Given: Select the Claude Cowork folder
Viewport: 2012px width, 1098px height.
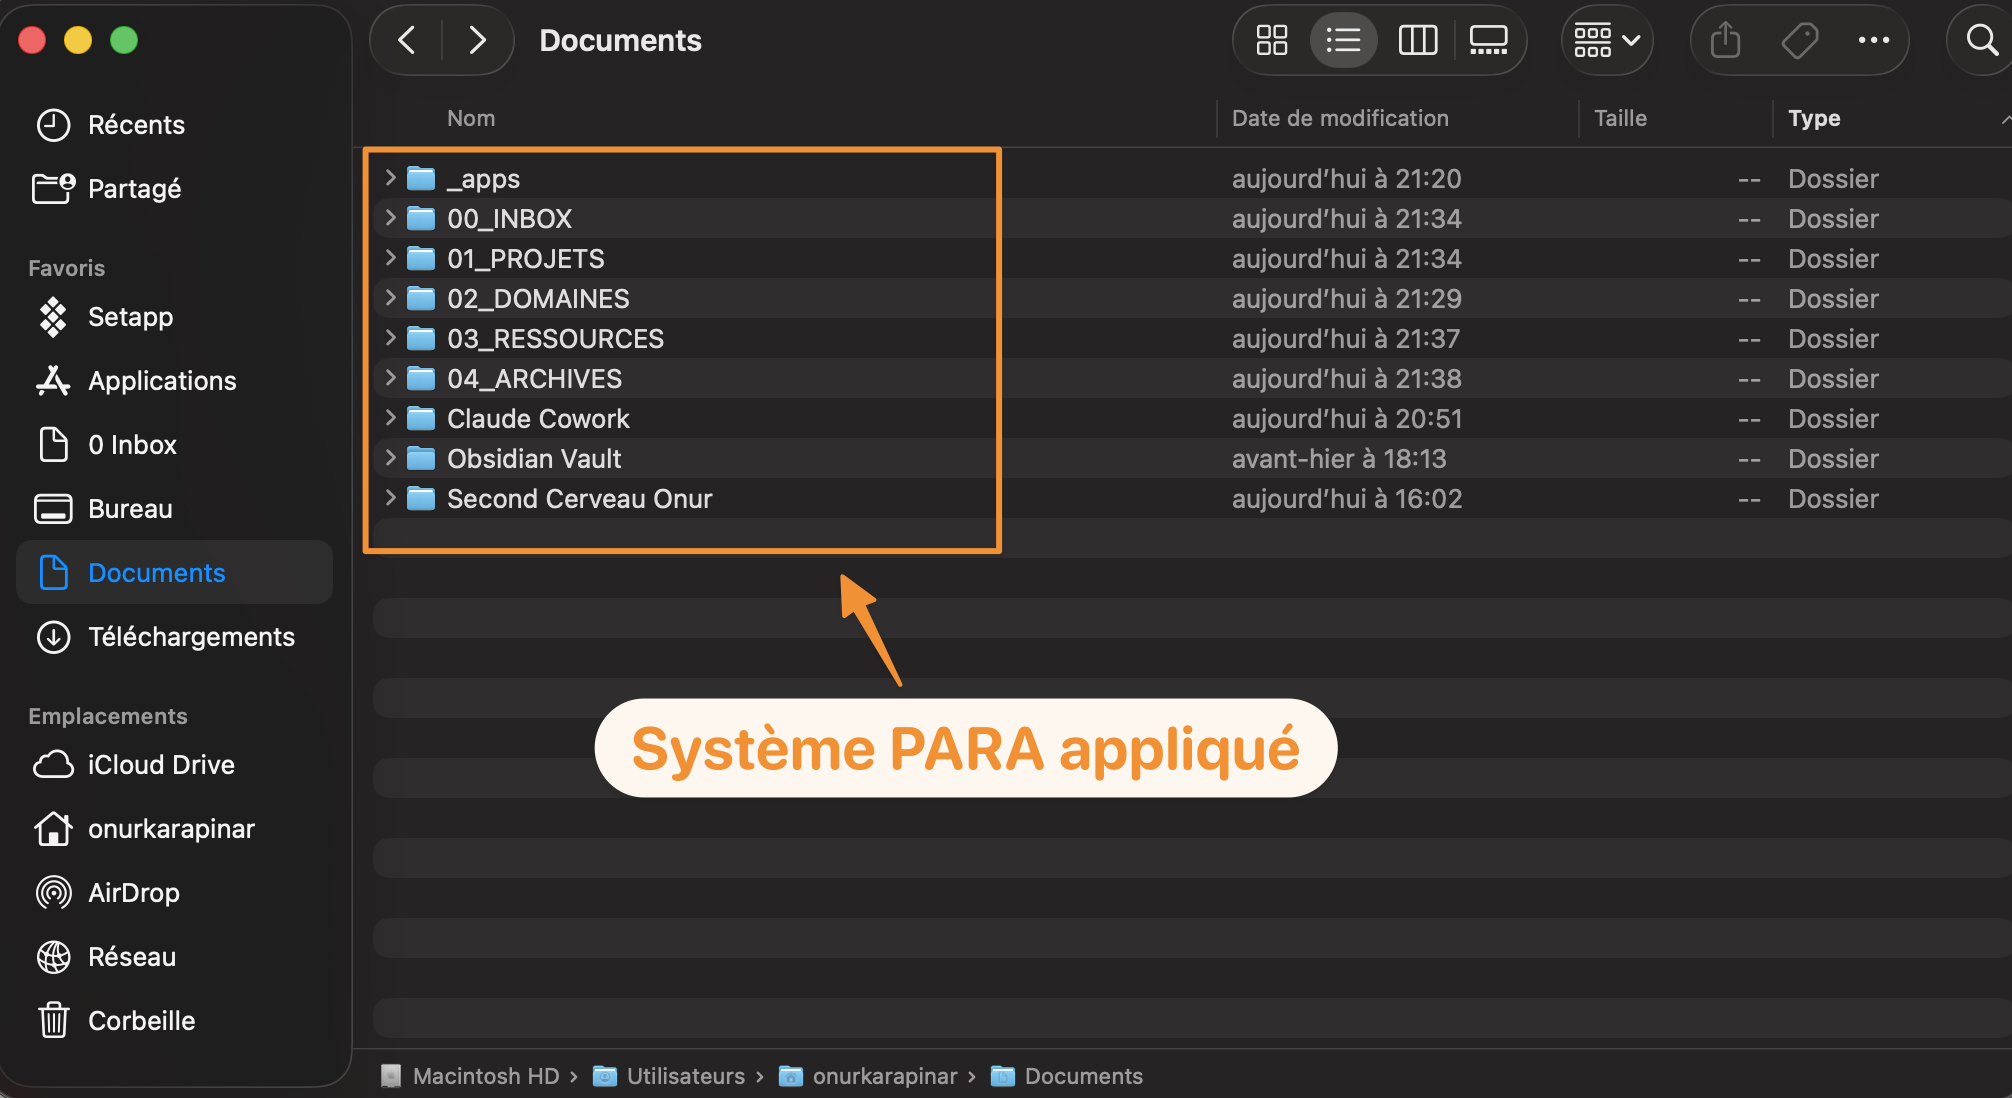Looking at the screenshot, I should pos(1192,419).
